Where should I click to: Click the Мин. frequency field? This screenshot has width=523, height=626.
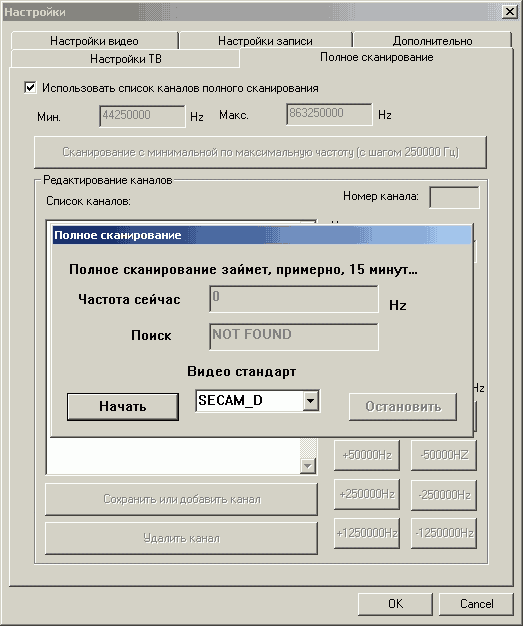[142, 116]
